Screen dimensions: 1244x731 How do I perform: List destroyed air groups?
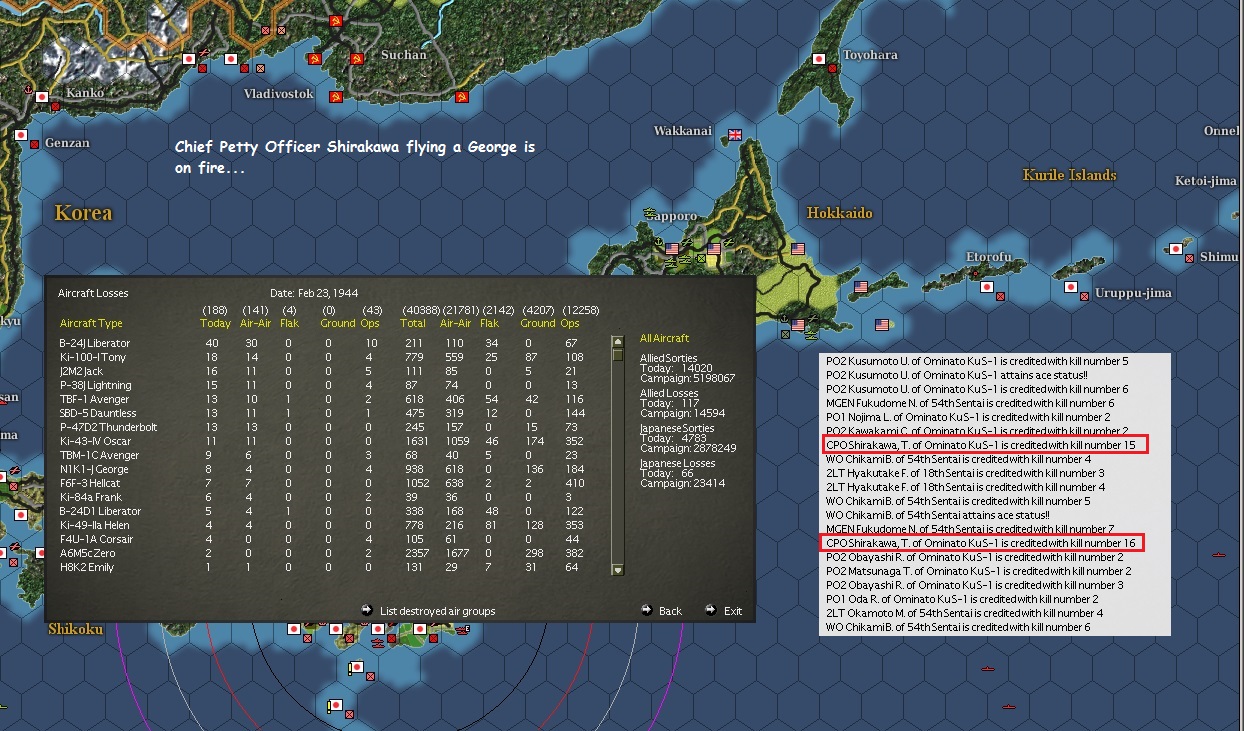point(437,611)
